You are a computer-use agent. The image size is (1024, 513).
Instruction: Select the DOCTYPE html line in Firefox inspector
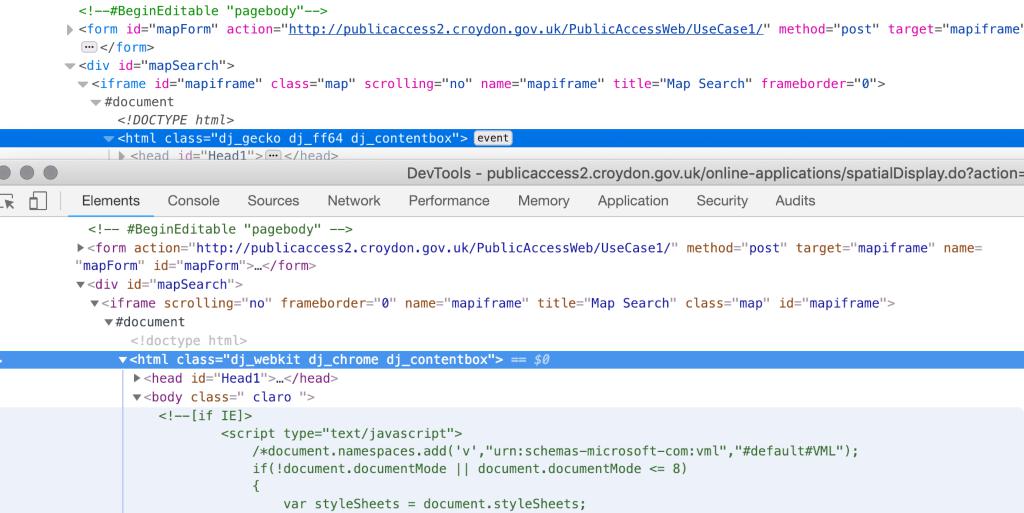[x=176, y=120]
